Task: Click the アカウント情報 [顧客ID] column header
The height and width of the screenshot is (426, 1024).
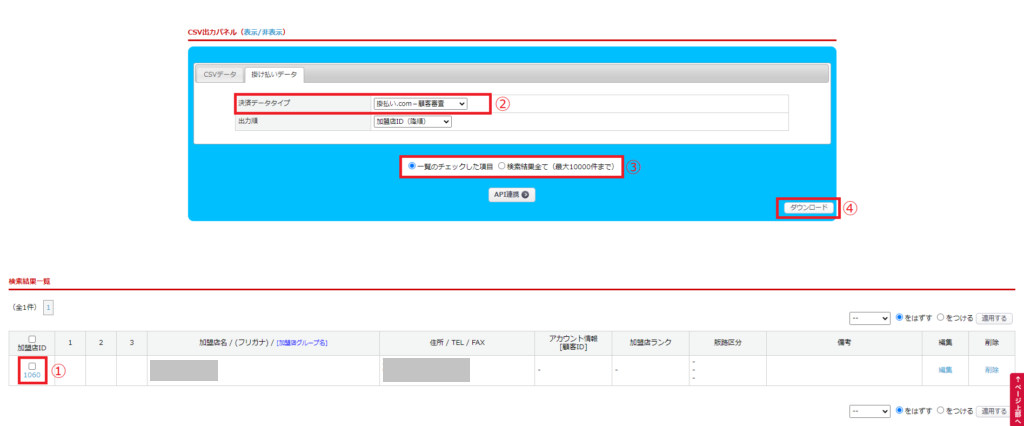Action: (571, 342)
